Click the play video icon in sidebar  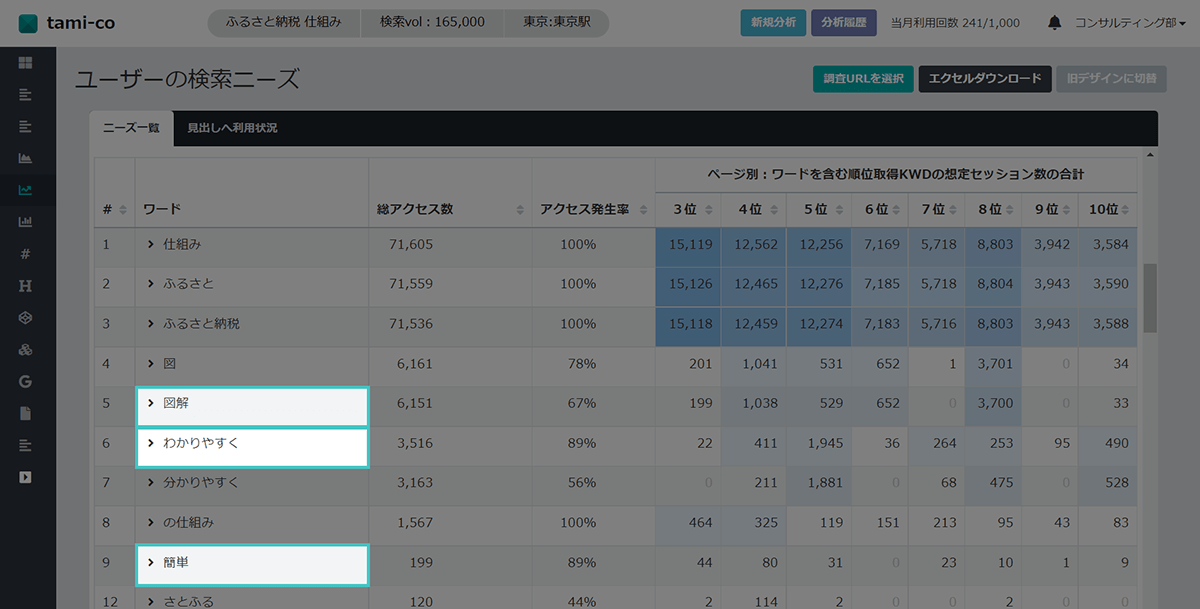[x=25, y=477]
